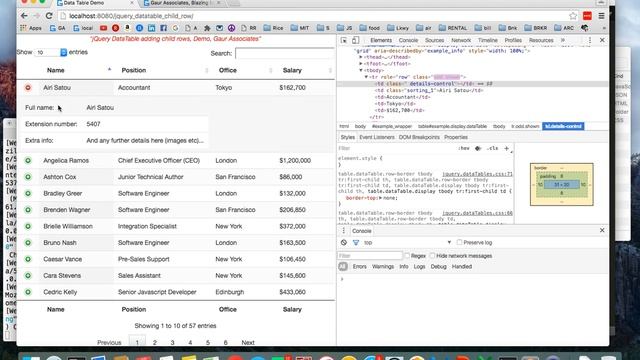Show more DevTools tabs via the chevron
This screenshot has width=640, height=360.
click(563, 40)
